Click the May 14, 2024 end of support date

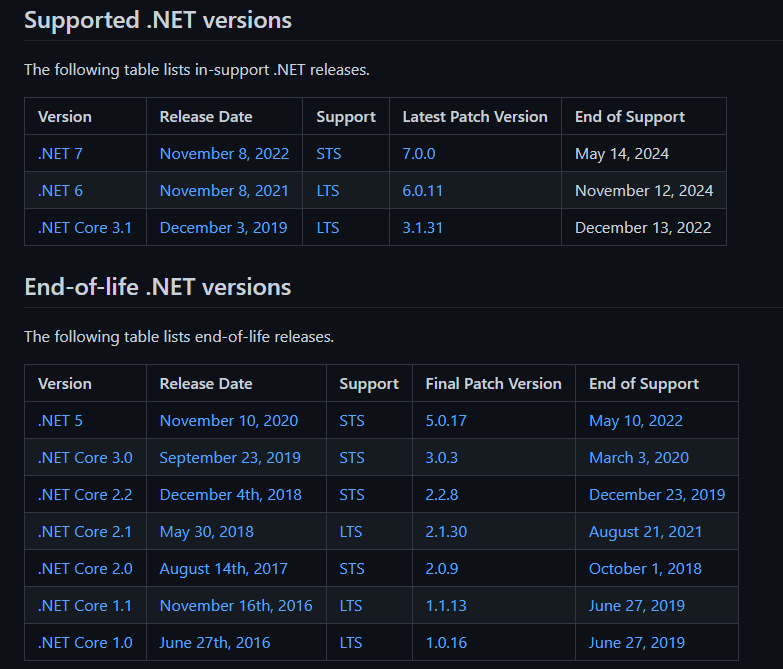point(622,154)
